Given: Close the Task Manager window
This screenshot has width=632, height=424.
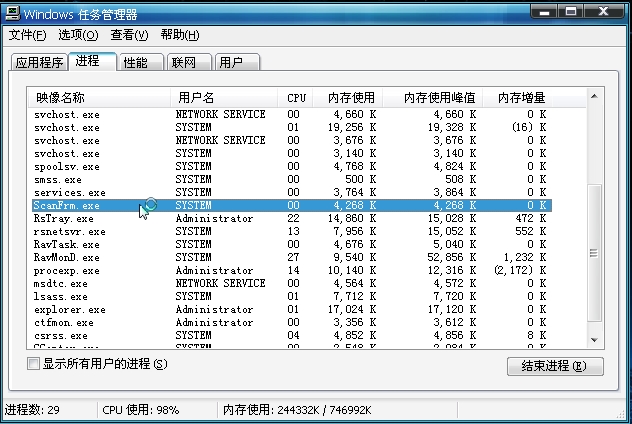Looking at the screenshot, I should (x=603, y=12).
